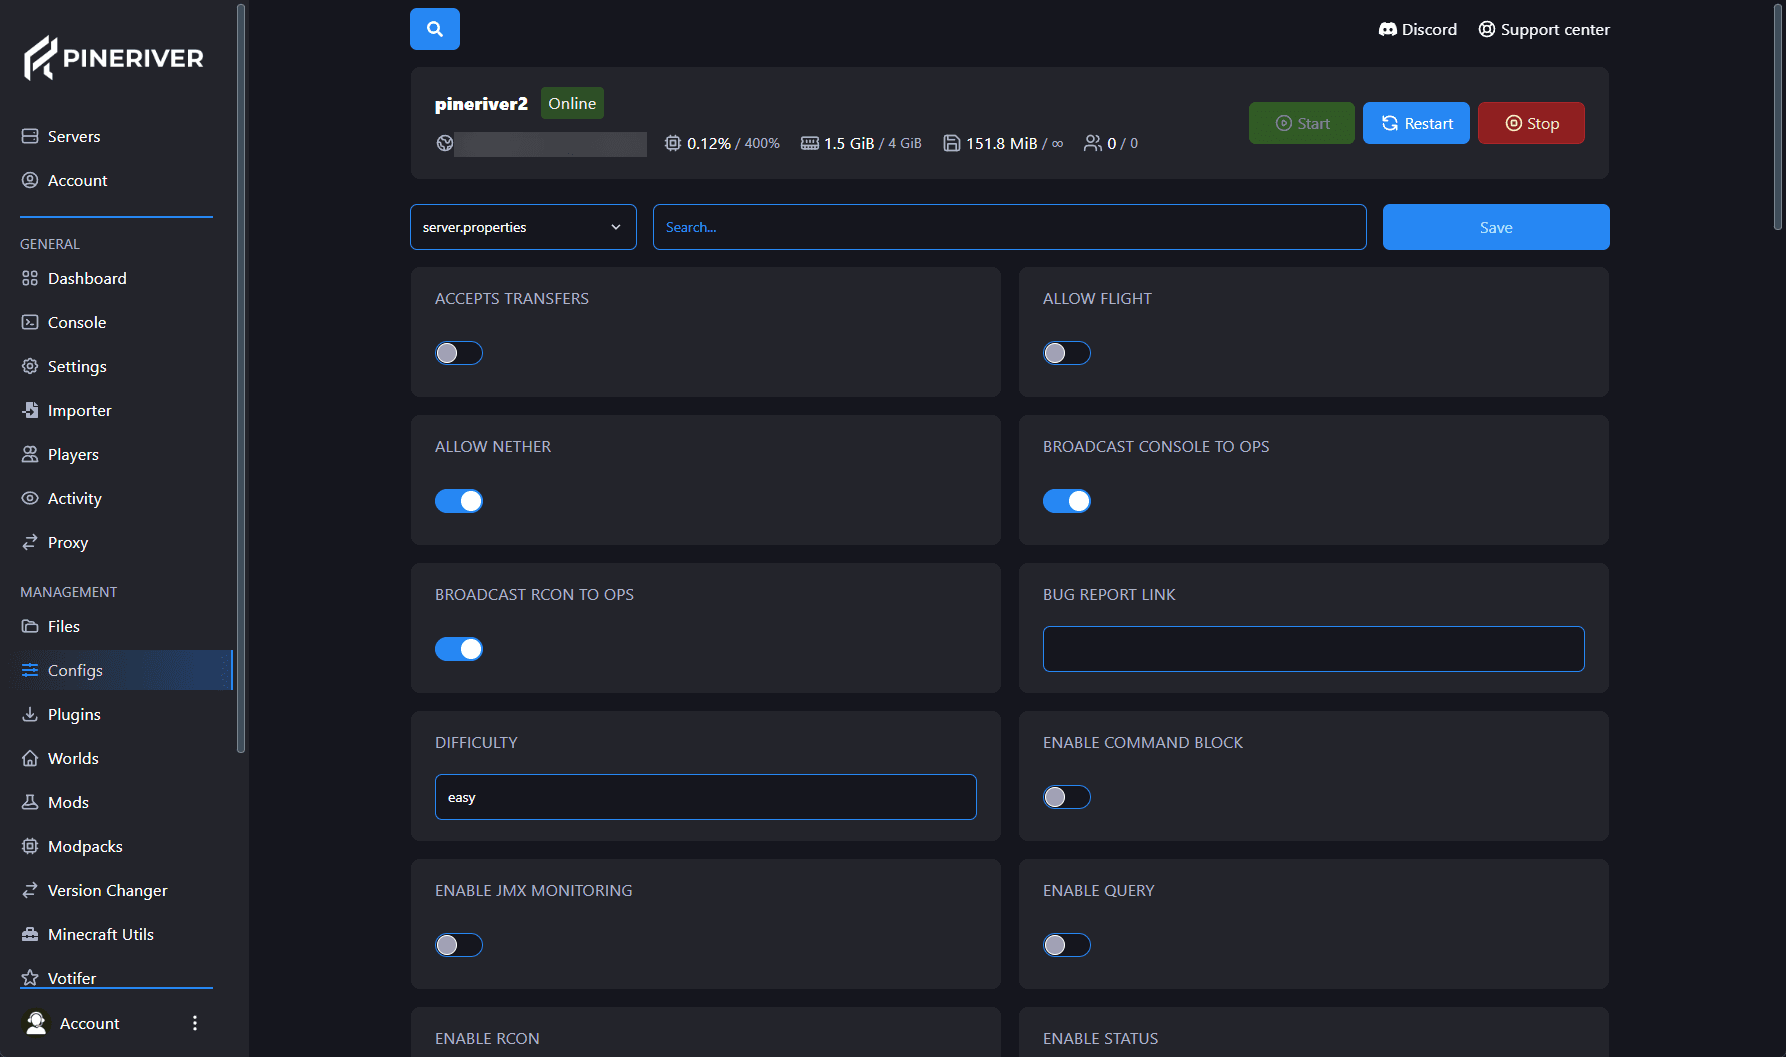Image resolution: width=1786 pixels, height=1057 pixels.
Task: Click the Players people icon
Action: (x=30, y=454)
